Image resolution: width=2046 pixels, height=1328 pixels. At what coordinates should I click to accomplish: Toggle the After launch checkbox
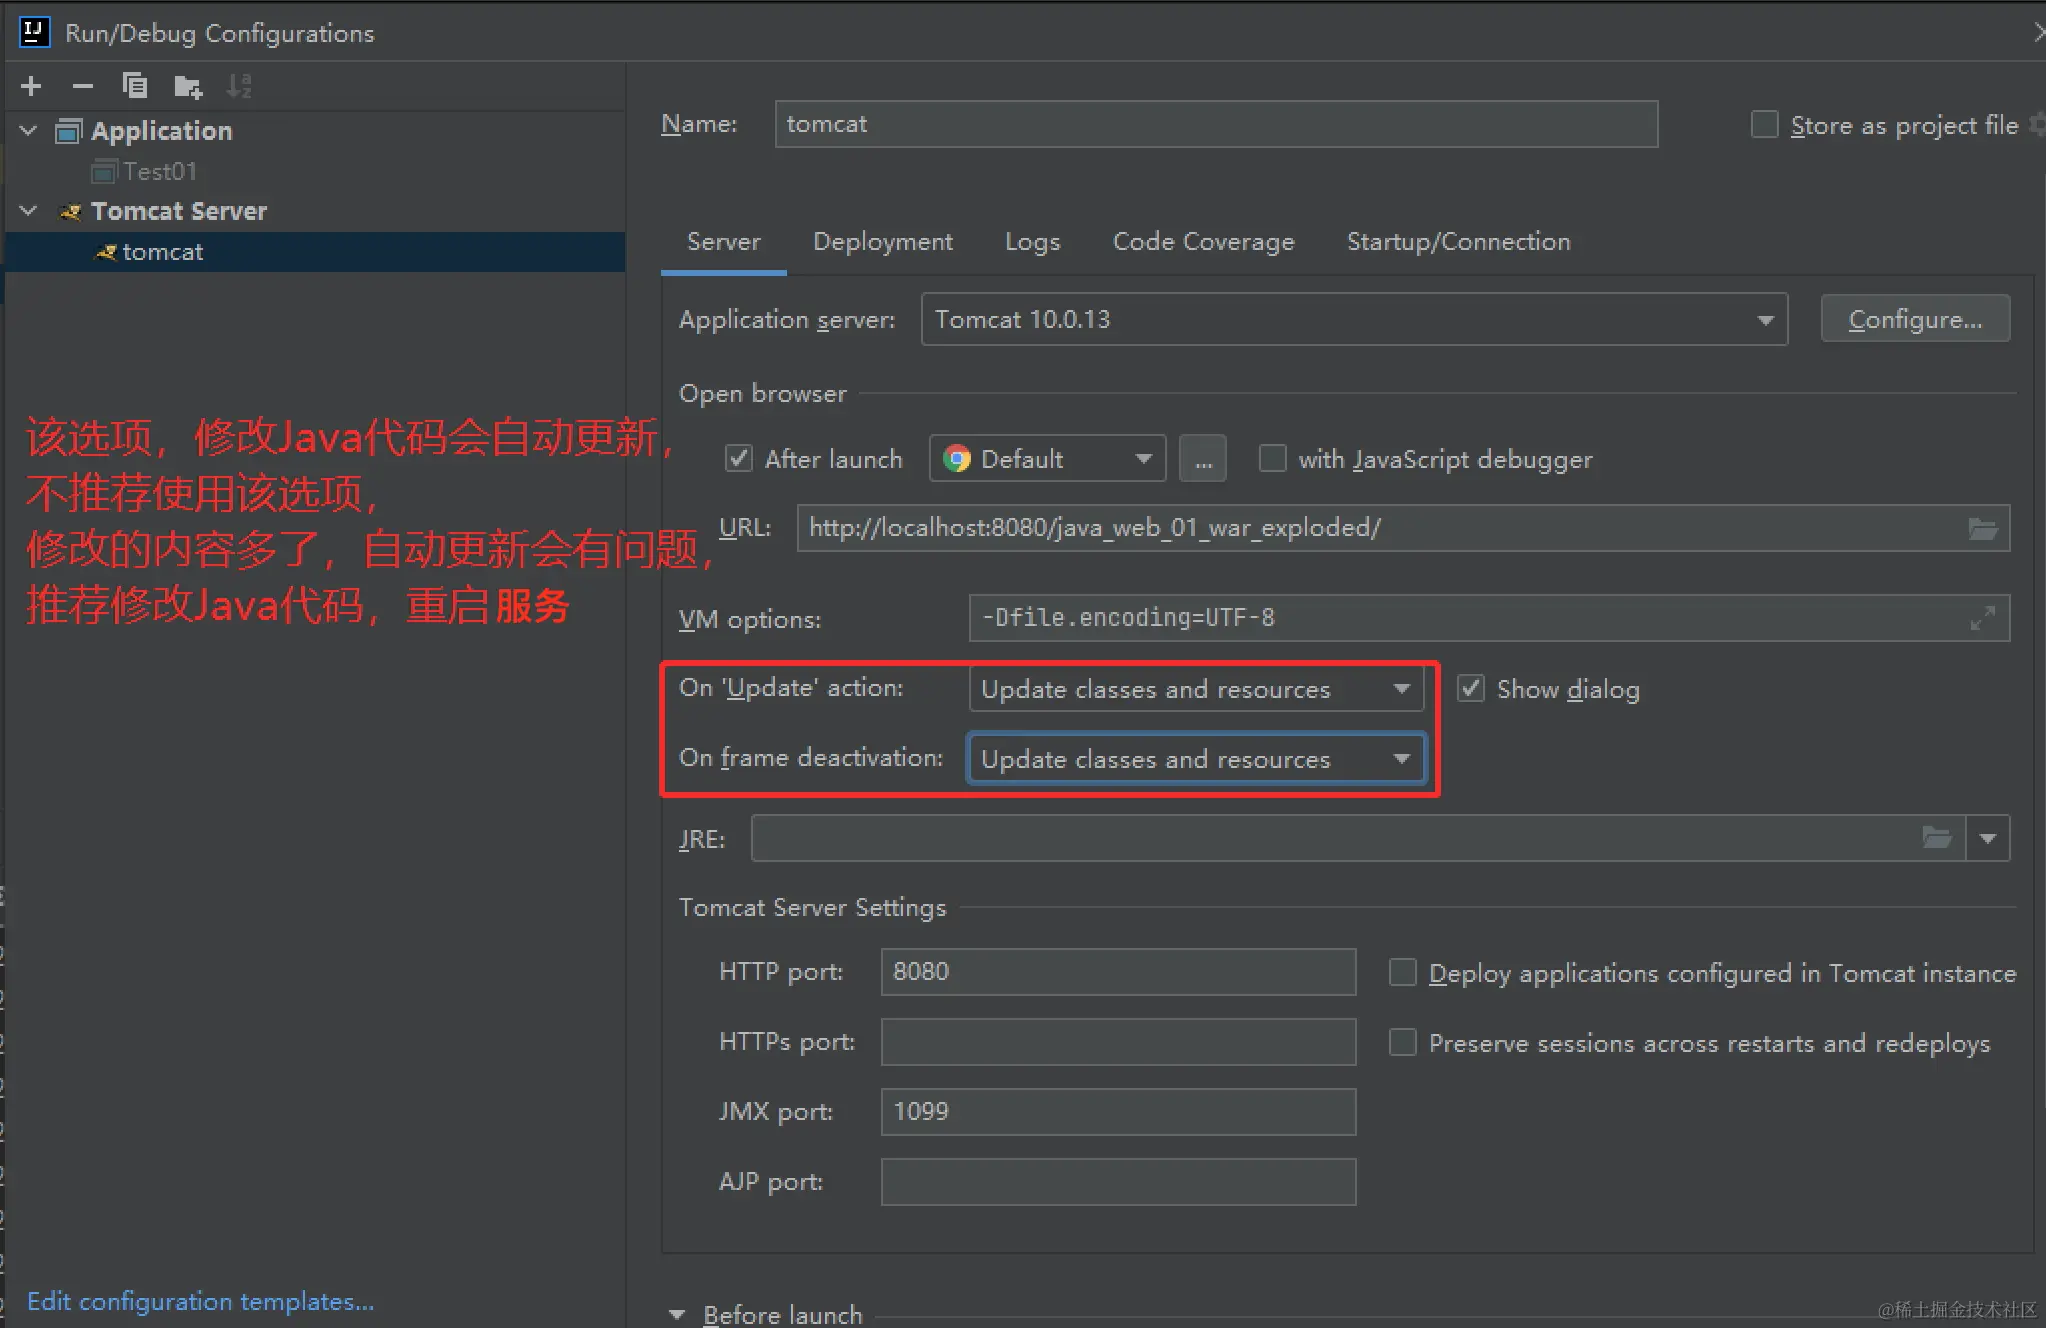[x=738, y=459]
